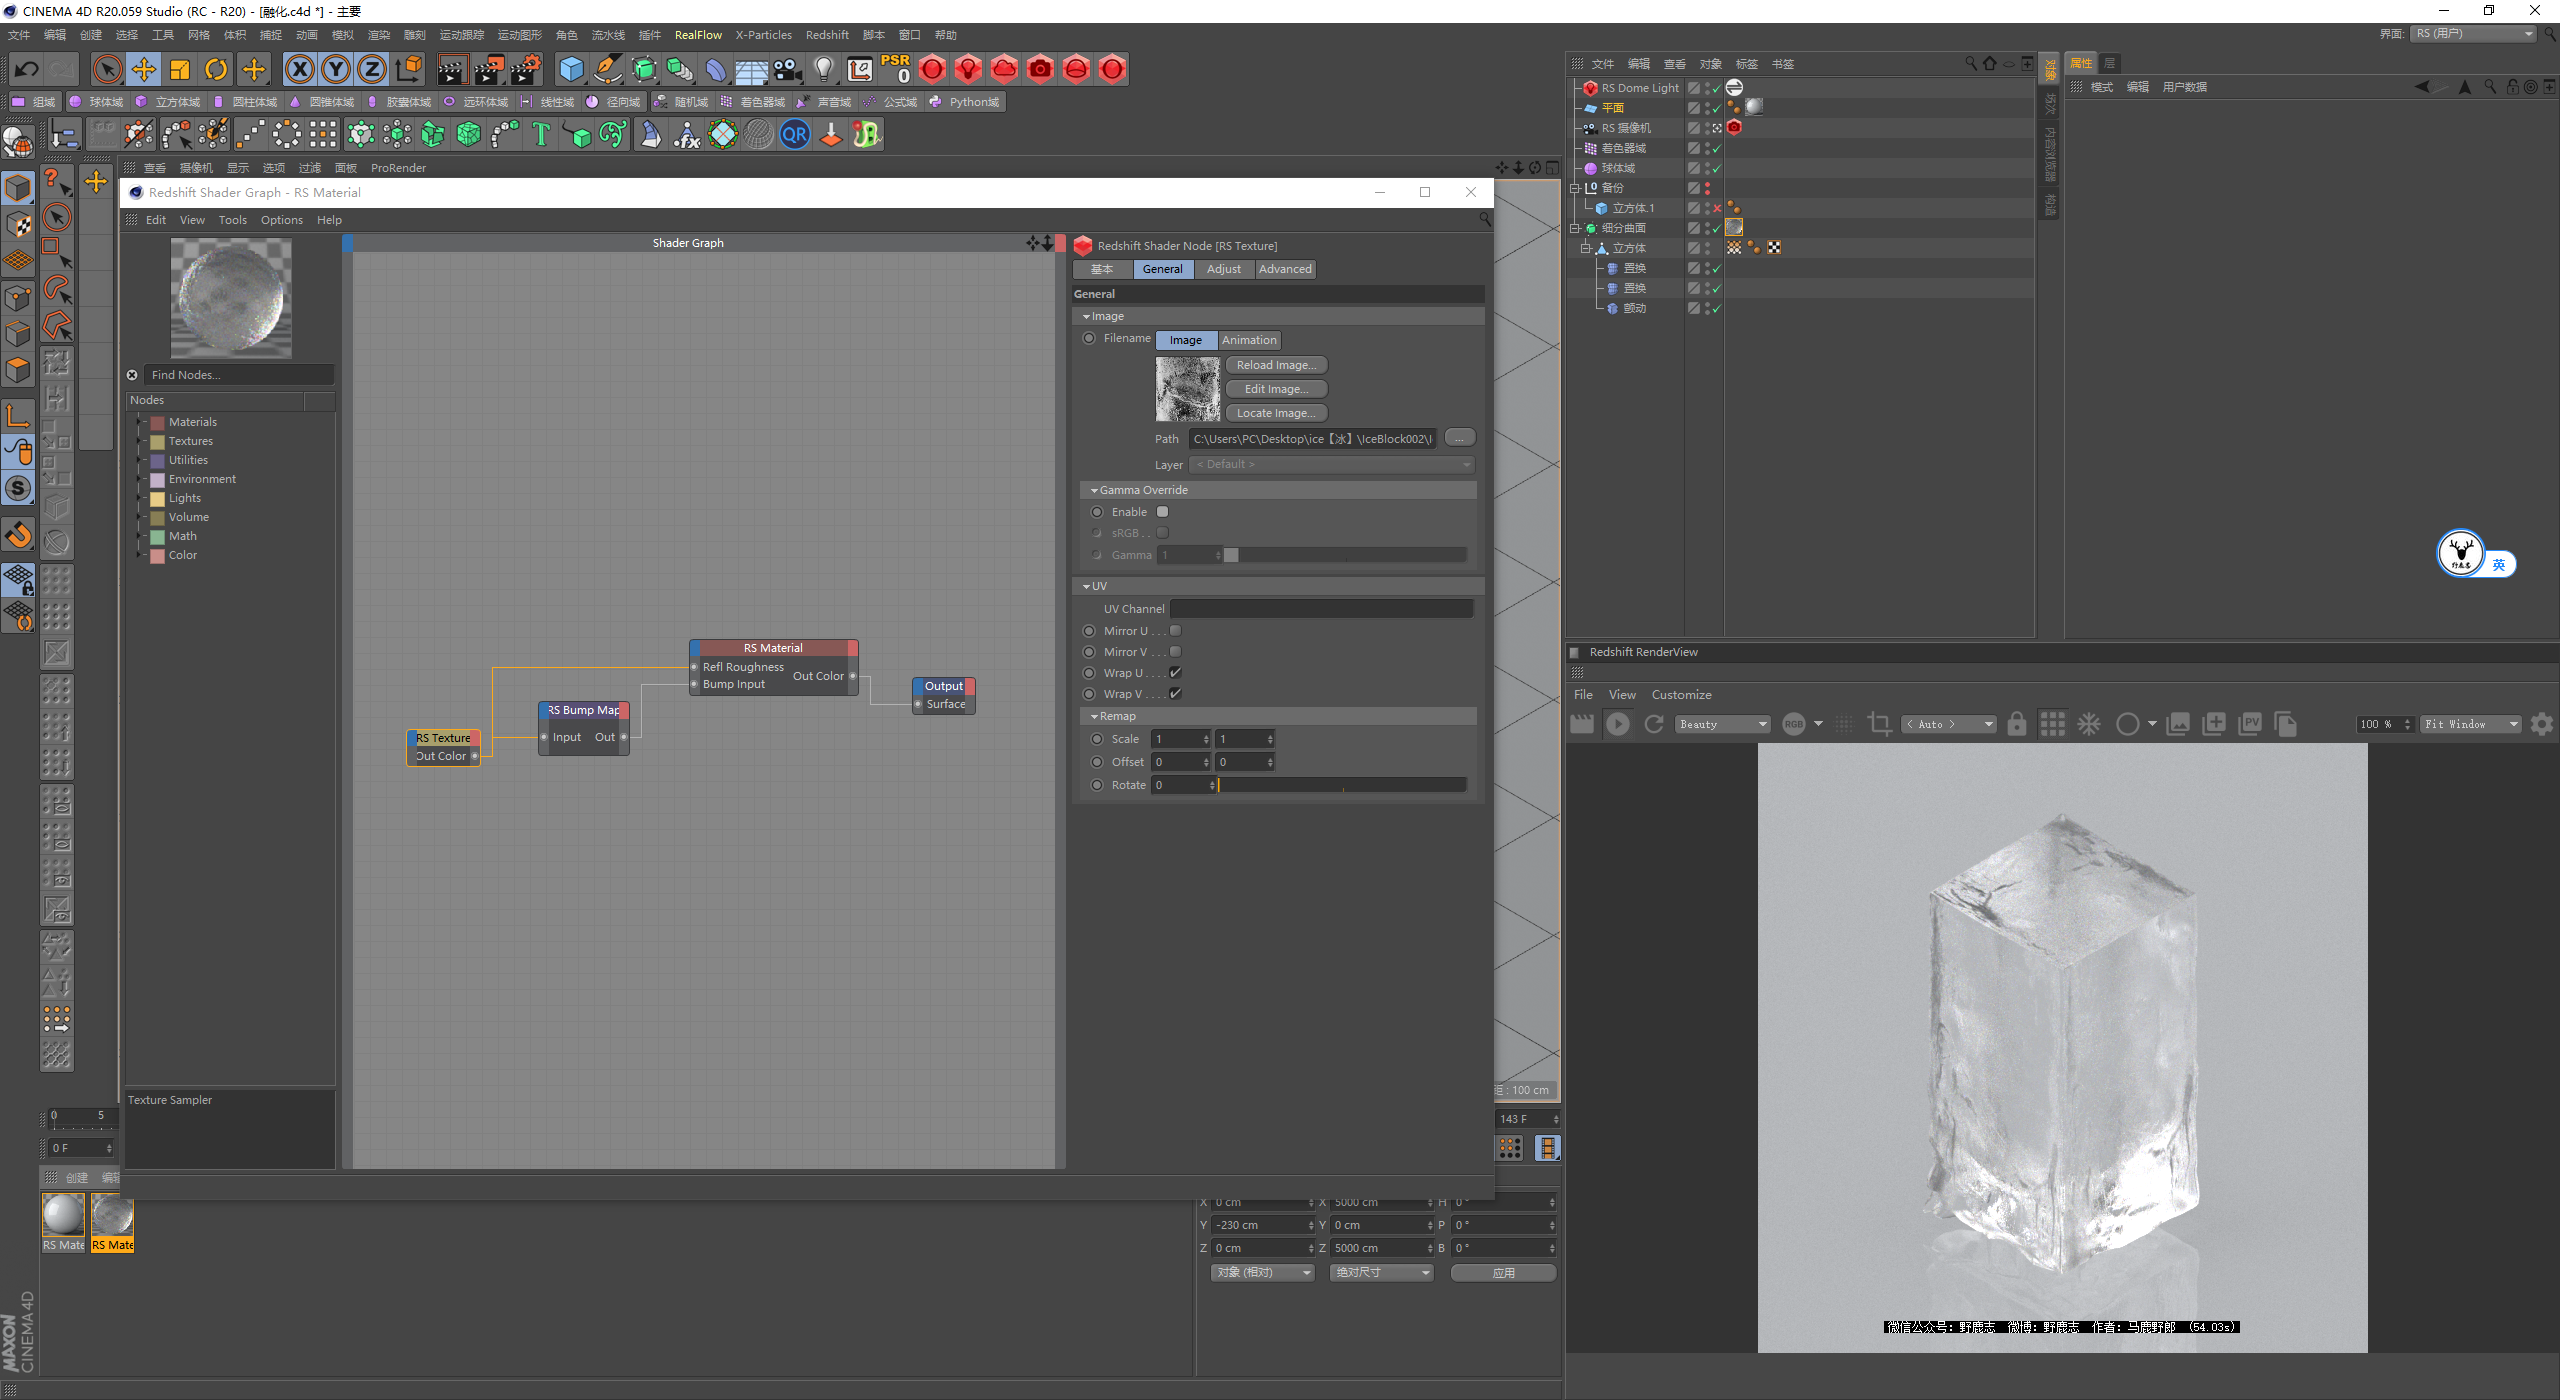The height and width of the screenshot is (1400, 2560).
Task: Click the PSR reset icon
Action: 895,68
